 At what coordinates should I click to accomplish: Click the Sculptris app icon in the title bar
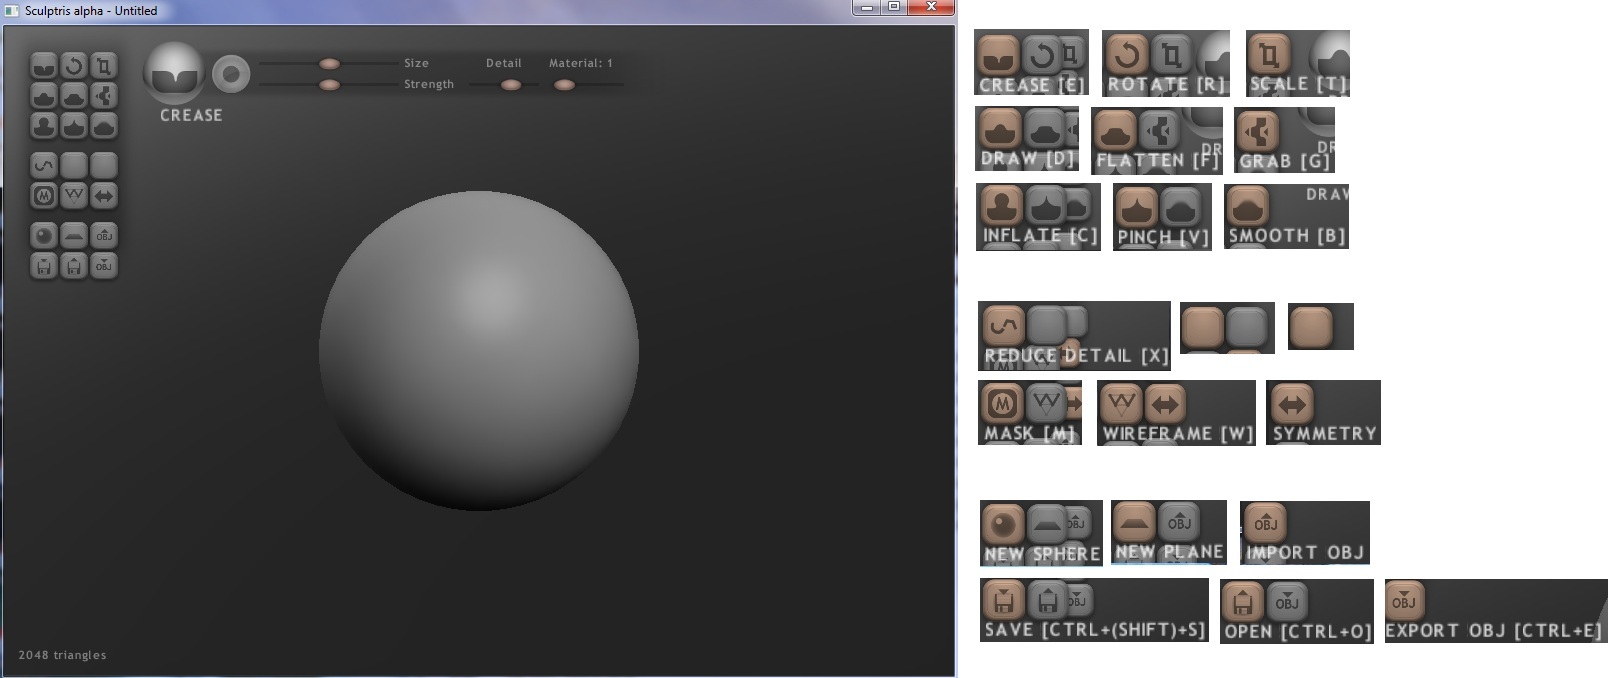tap(12, 10)
